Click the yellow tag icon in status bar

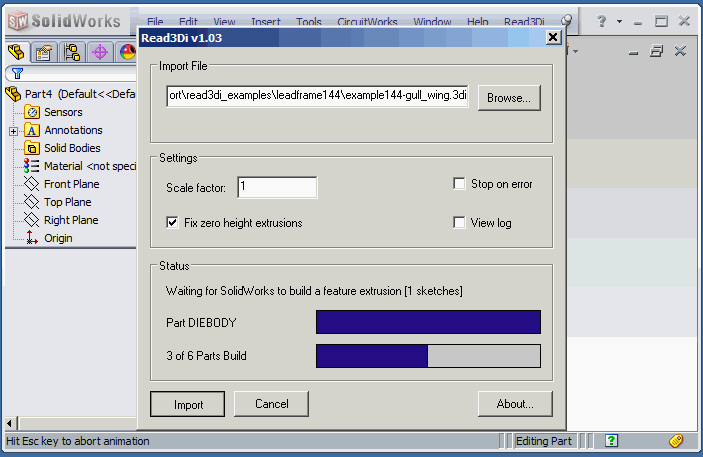676,441
